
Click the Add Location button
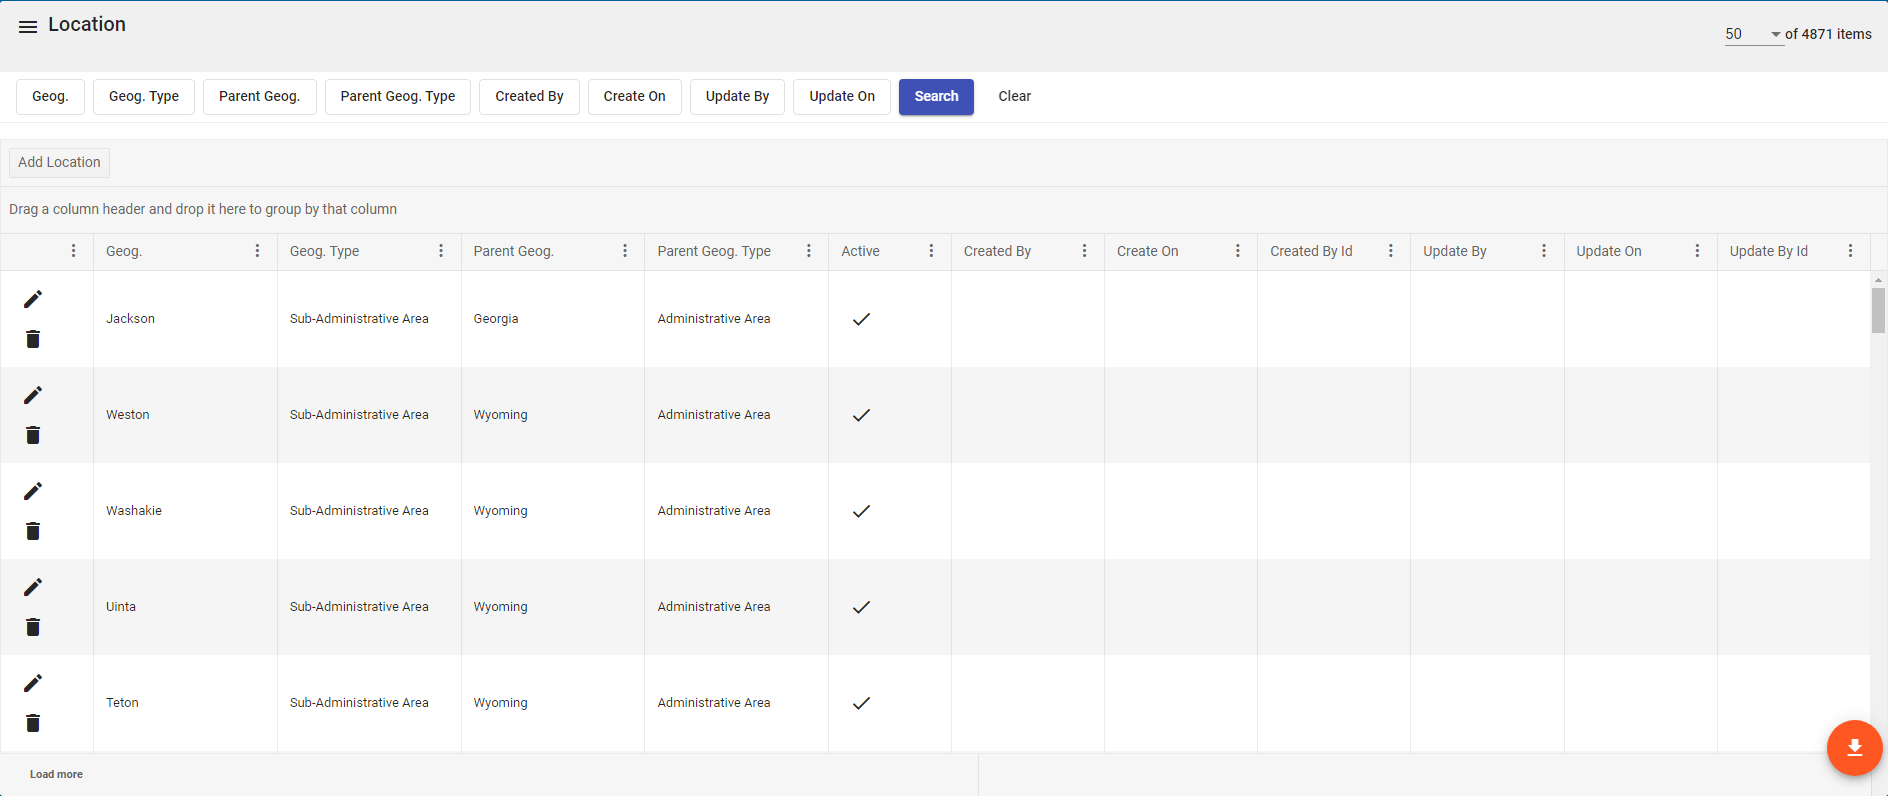(x=59, y=162)
